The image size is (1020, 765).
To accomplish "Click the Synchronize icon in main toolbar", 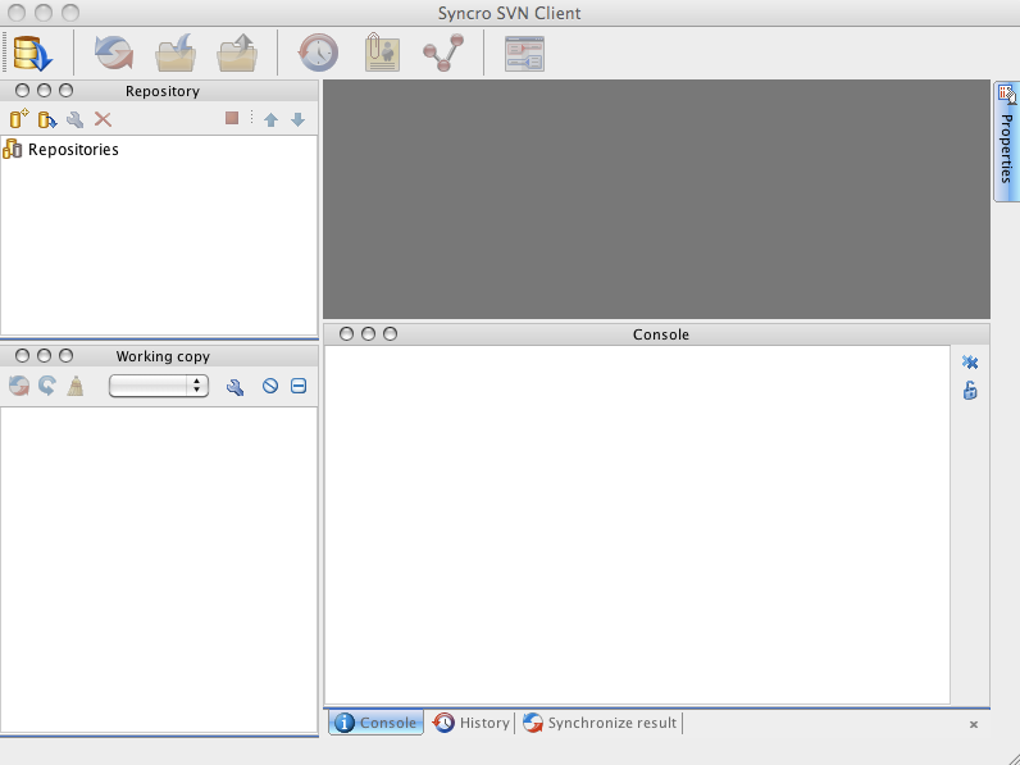I will (114, 53).
